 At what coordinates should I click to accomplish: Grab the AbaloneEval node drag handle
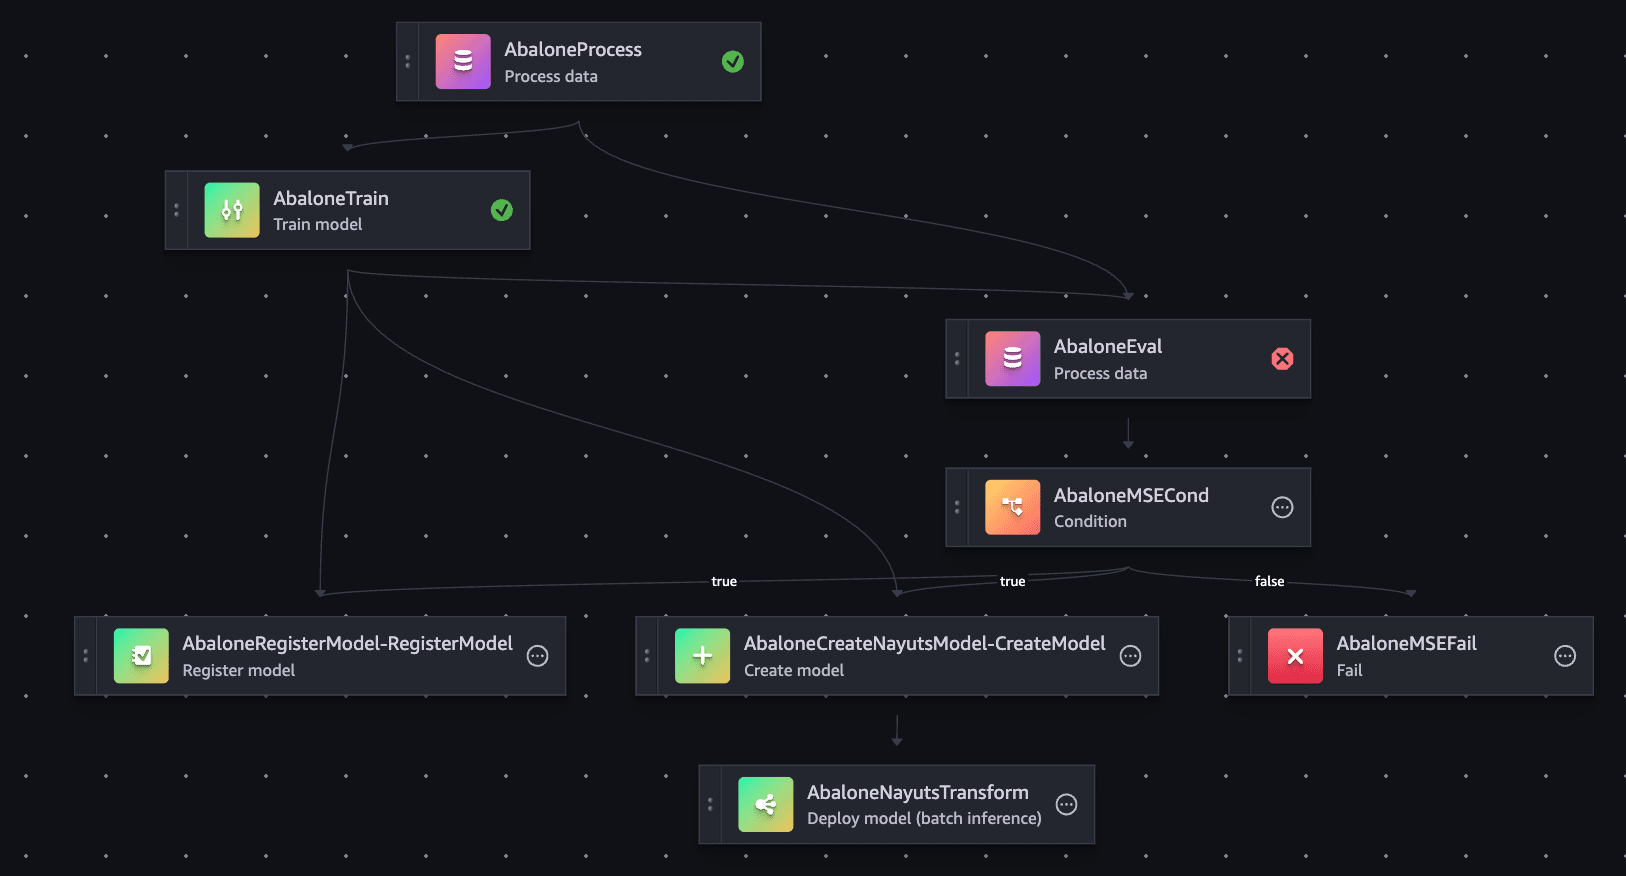click(957, 359)
